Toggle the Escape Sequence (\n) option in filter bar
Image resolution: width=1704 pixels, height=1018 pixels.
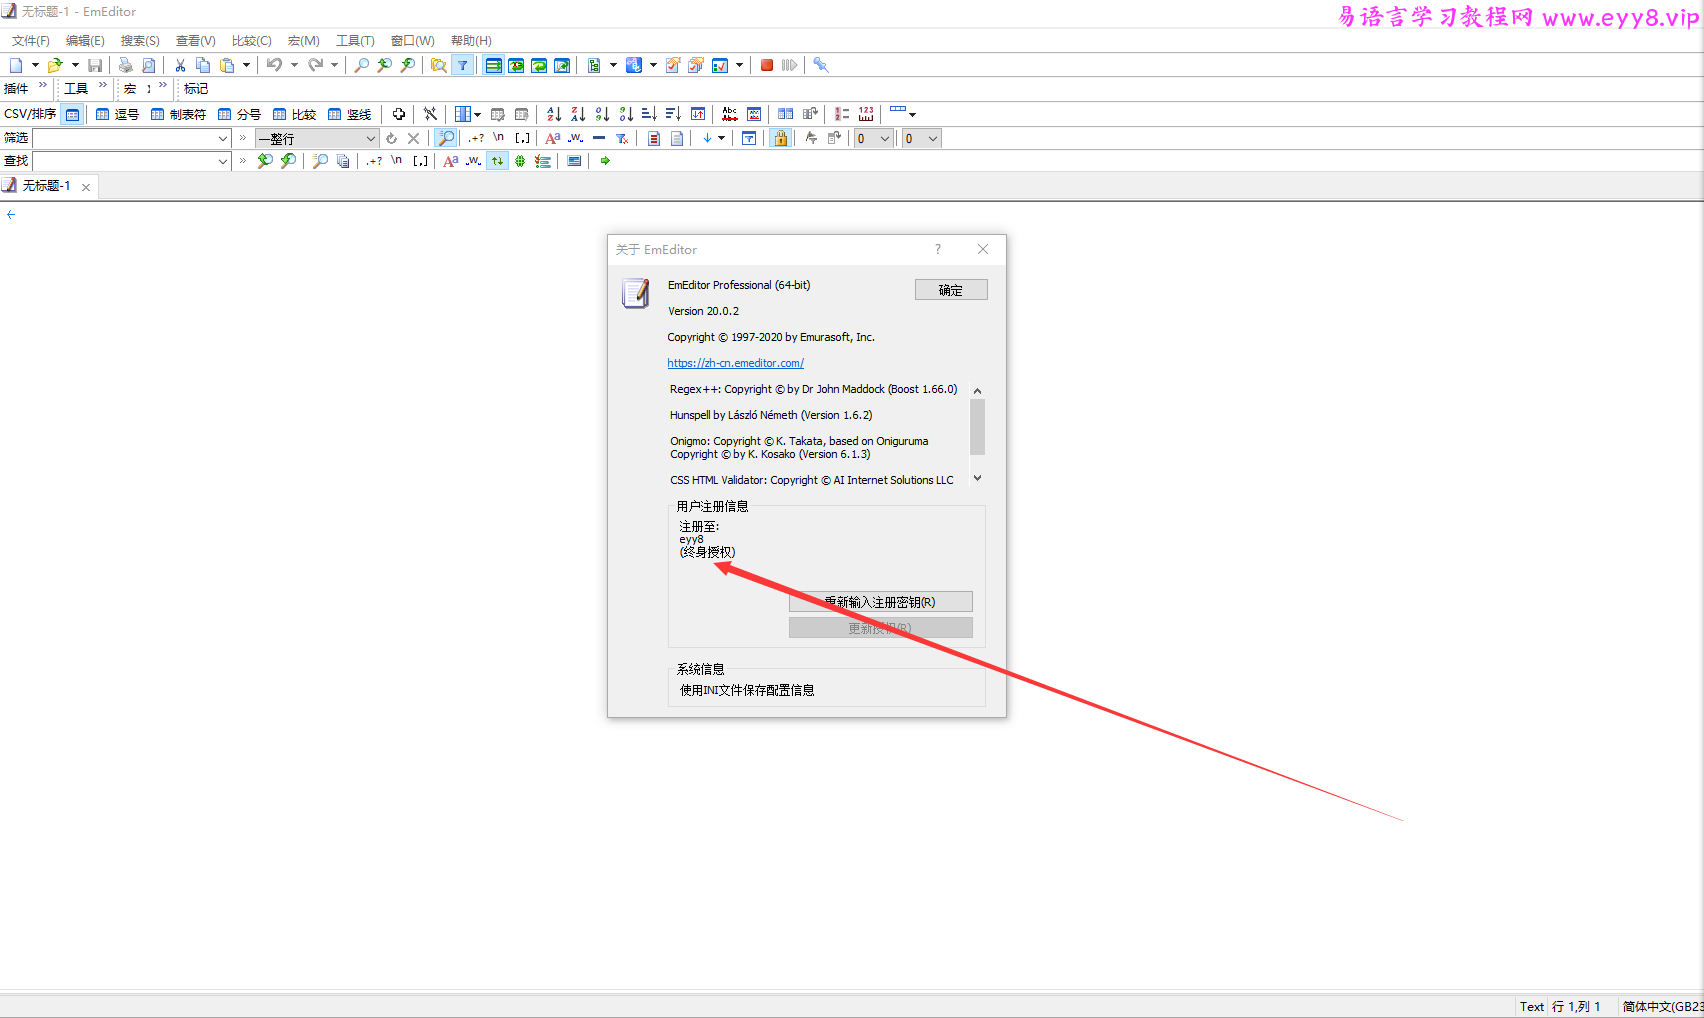pos(499,139)
